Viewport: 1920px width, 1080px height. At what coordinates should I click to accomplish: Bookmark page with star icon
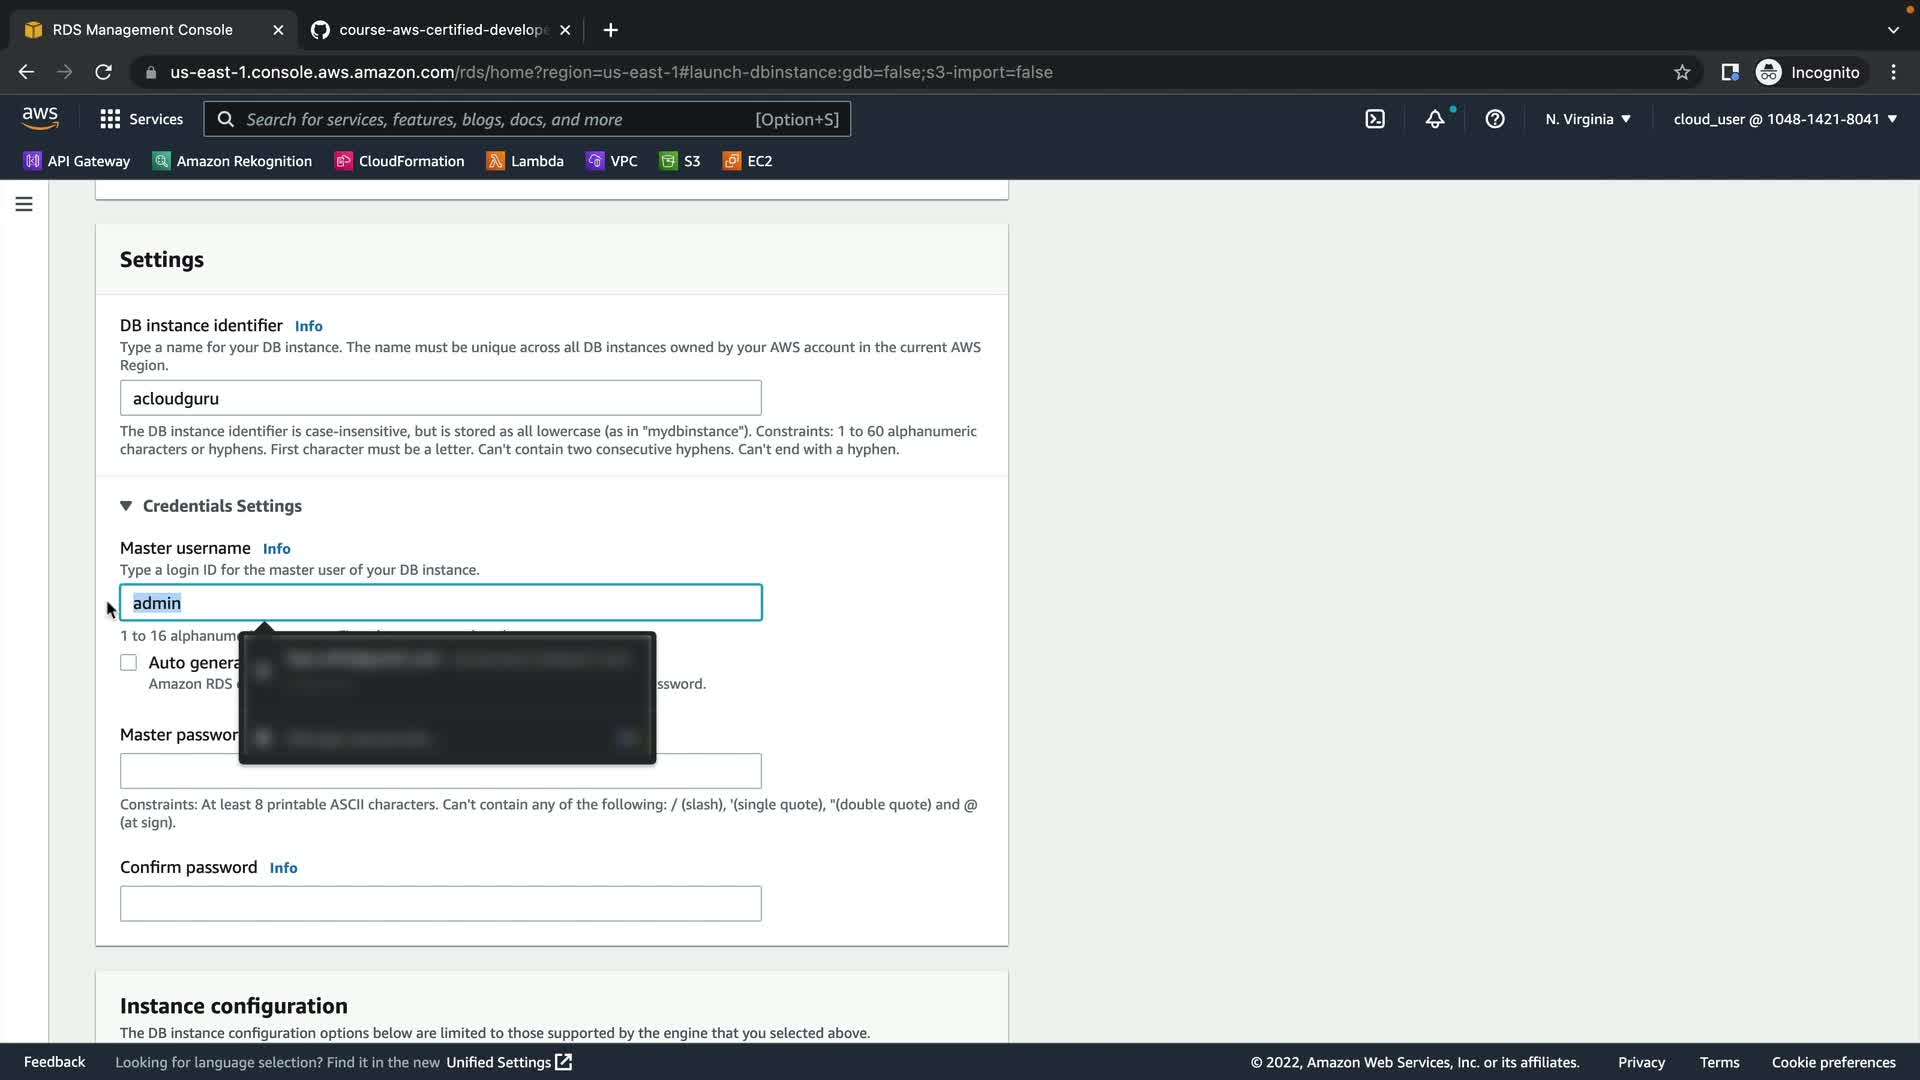1682,72
